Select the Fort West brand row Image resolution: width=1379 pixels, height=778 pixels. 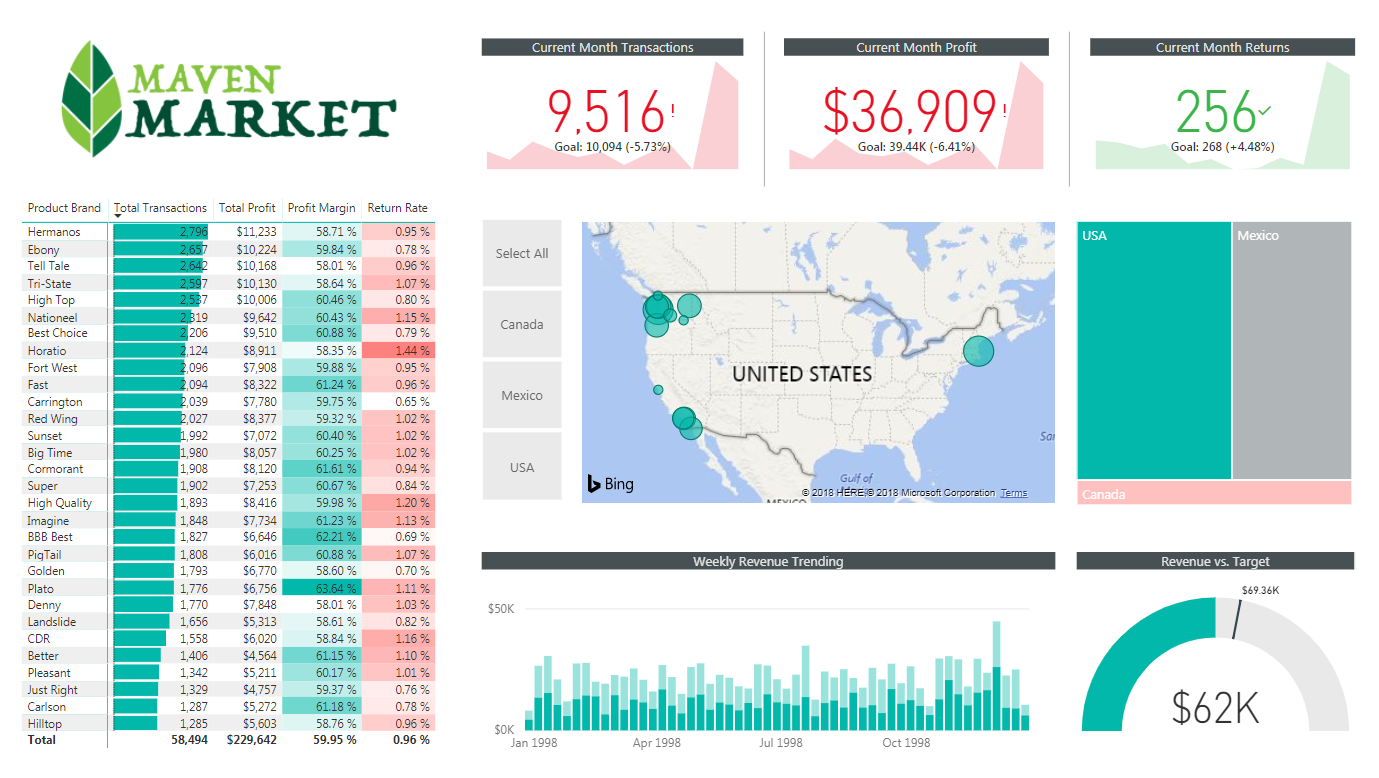(228, 368)
